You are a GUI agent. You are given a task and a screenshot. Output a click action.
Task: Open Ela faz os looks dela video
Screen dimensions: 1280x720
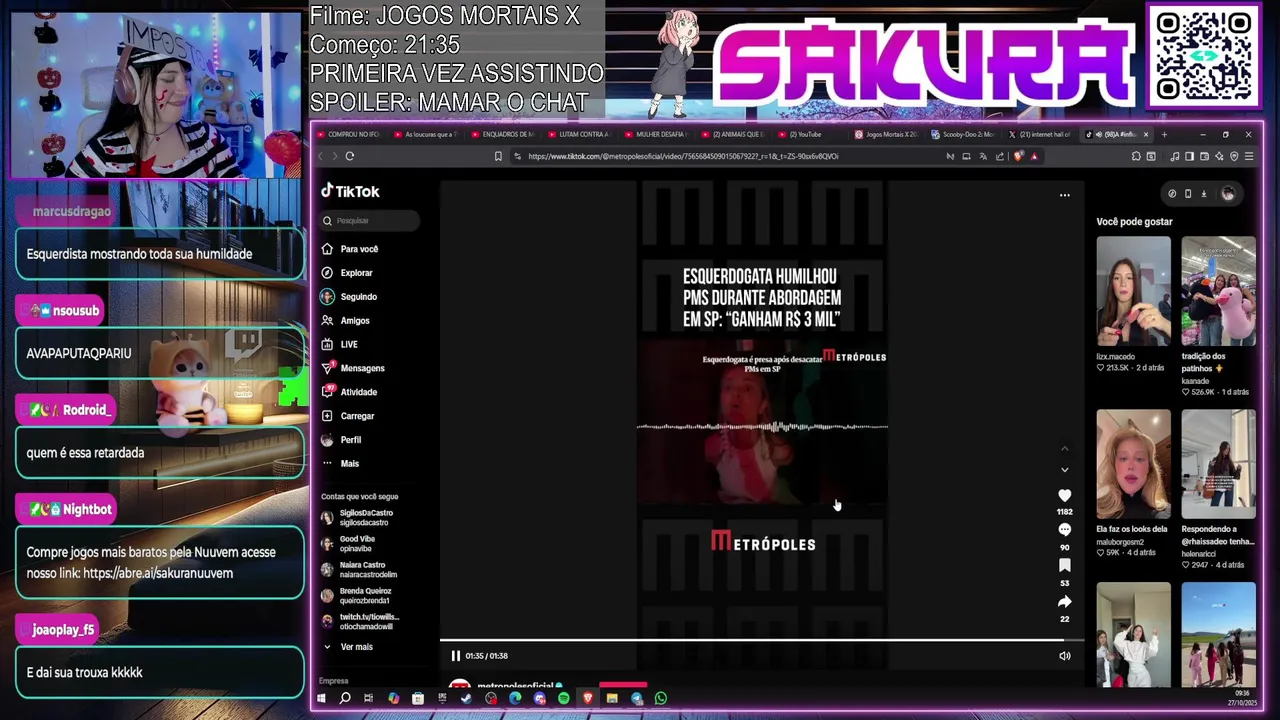(x=1133, y=464)
